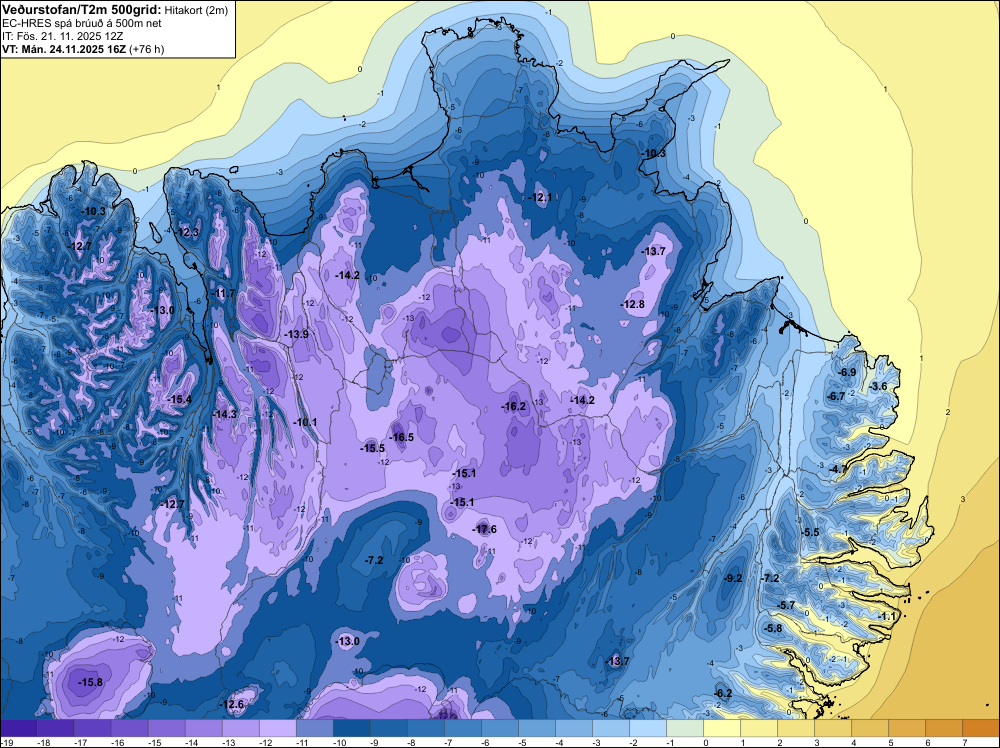Click the -11.7 temperature label
The height and width of the screenshot is (748, 1000).
224,293
